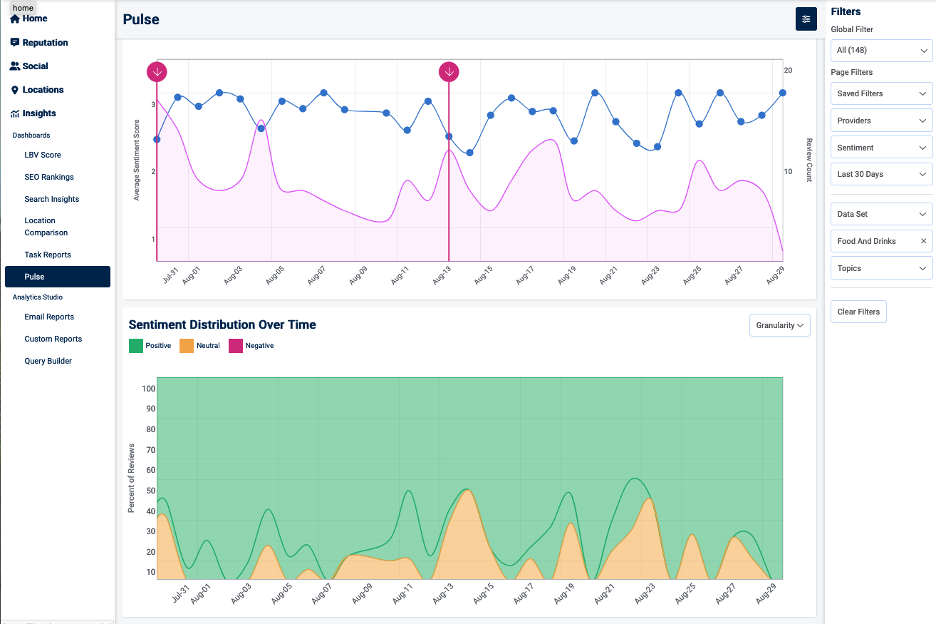Toggle the filters panel slider icon
This screenshot has height=624, width=936.
[806, 19]
